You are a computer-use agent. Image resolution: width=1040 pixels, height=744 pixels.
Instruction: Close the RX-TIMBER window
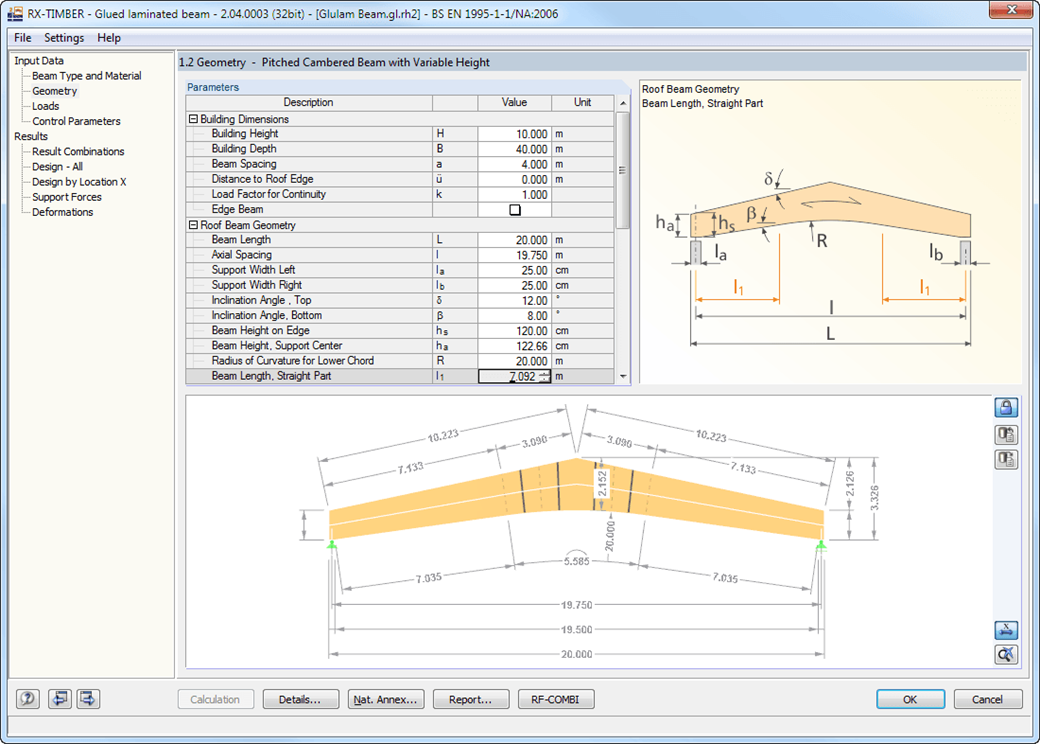(x=1011, y=9)
